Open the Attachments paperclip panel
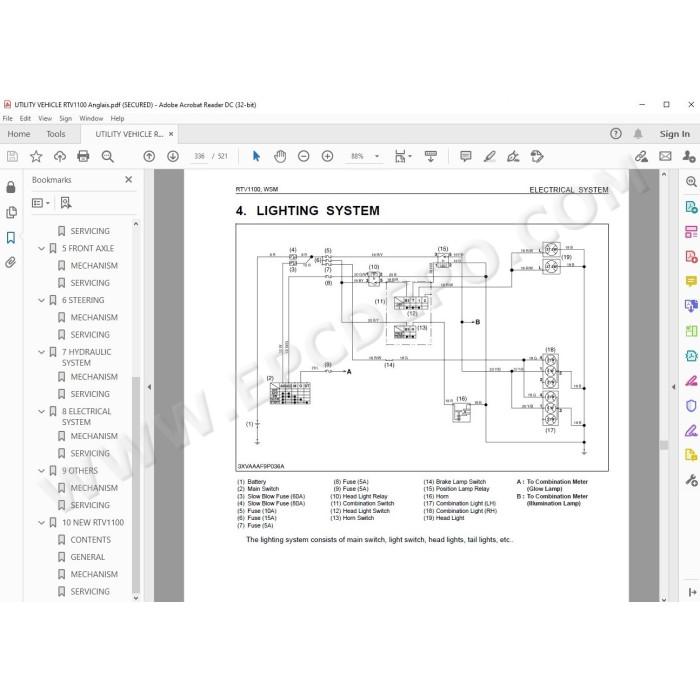 pyautogui.click(x=11, y=262)
